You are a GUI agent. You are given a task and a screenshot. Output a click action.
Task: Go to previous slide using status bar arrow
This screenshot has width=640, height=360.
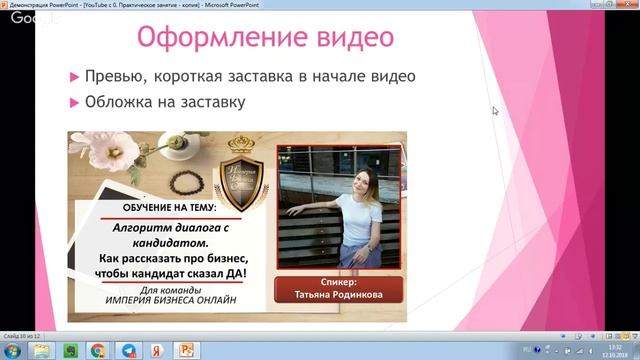tap(563, 336)
